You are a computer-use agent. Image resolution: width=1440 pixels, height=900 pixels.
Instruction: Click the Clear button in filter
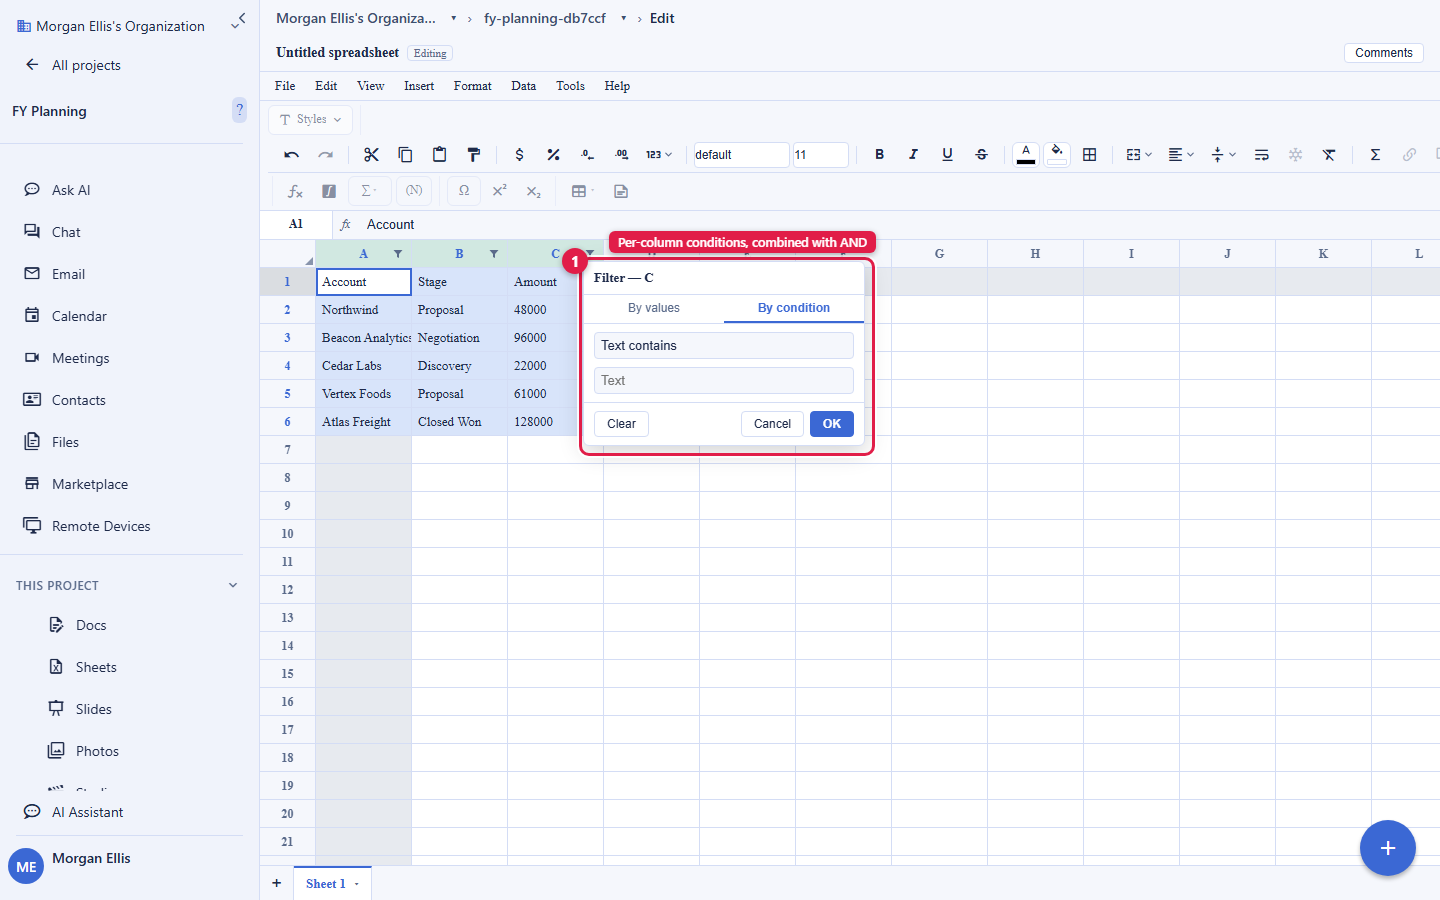pyautogui.click(x=621, y=424)
